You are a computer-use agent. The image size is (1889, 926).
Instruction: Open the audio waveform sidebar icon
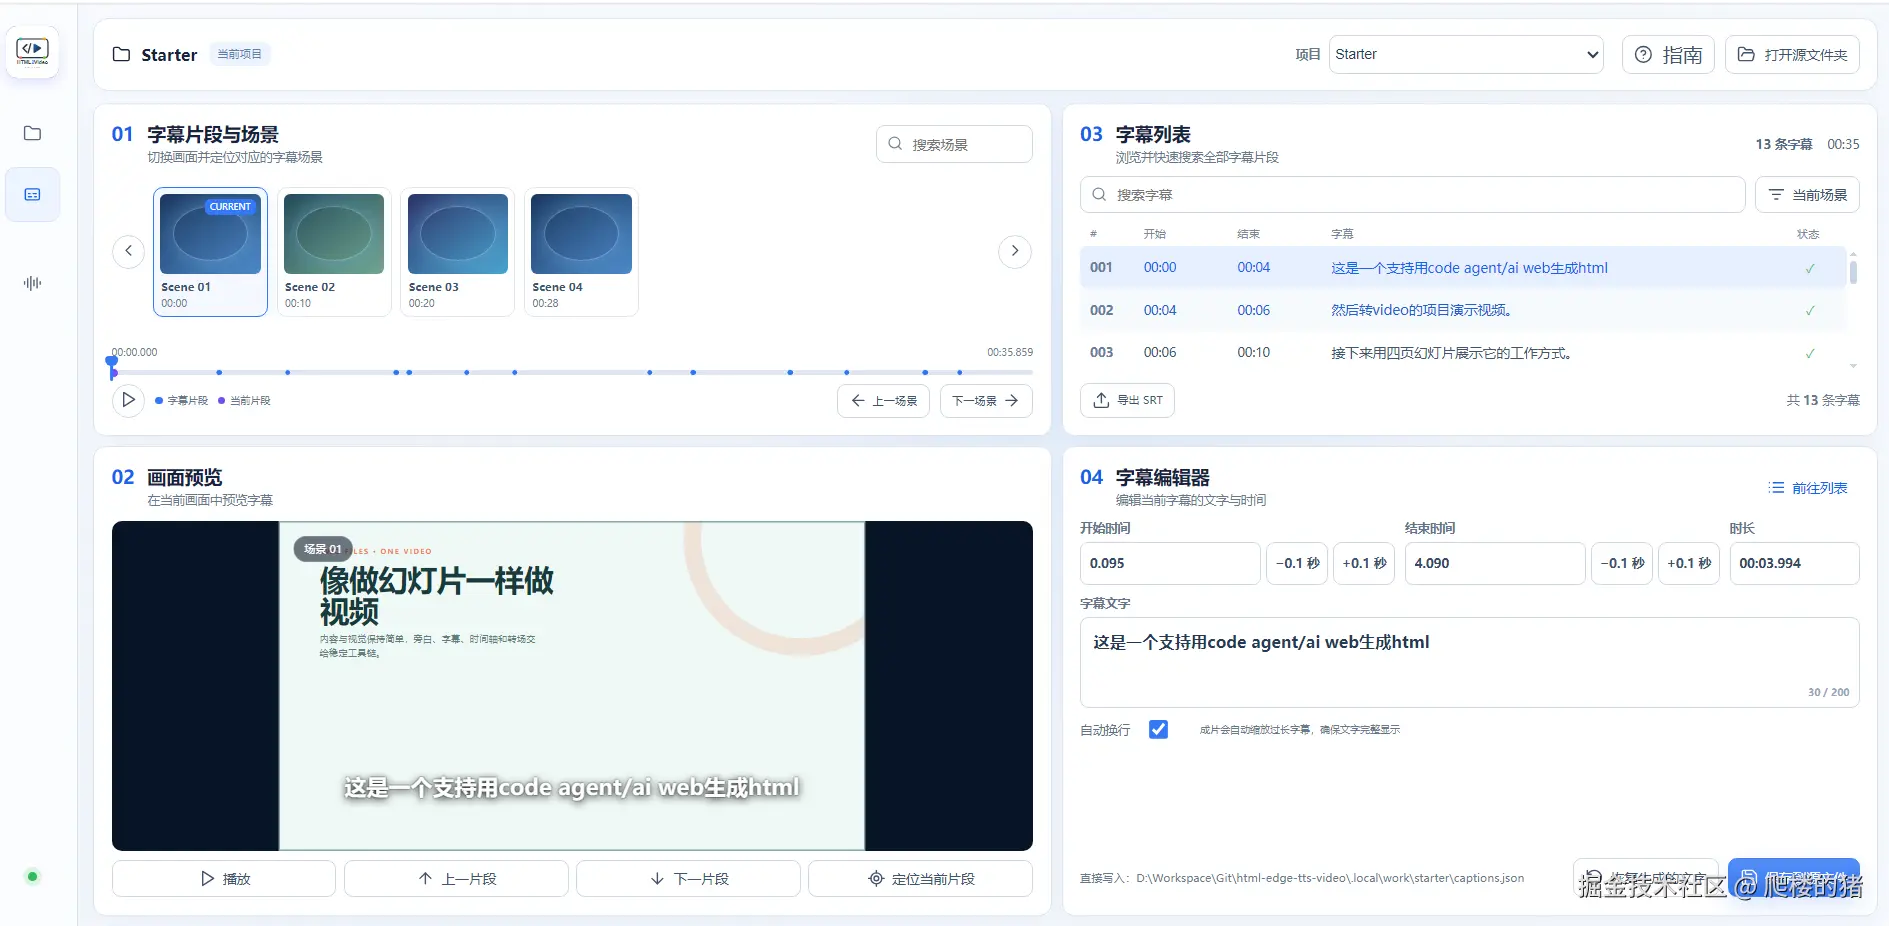point(32,283)
